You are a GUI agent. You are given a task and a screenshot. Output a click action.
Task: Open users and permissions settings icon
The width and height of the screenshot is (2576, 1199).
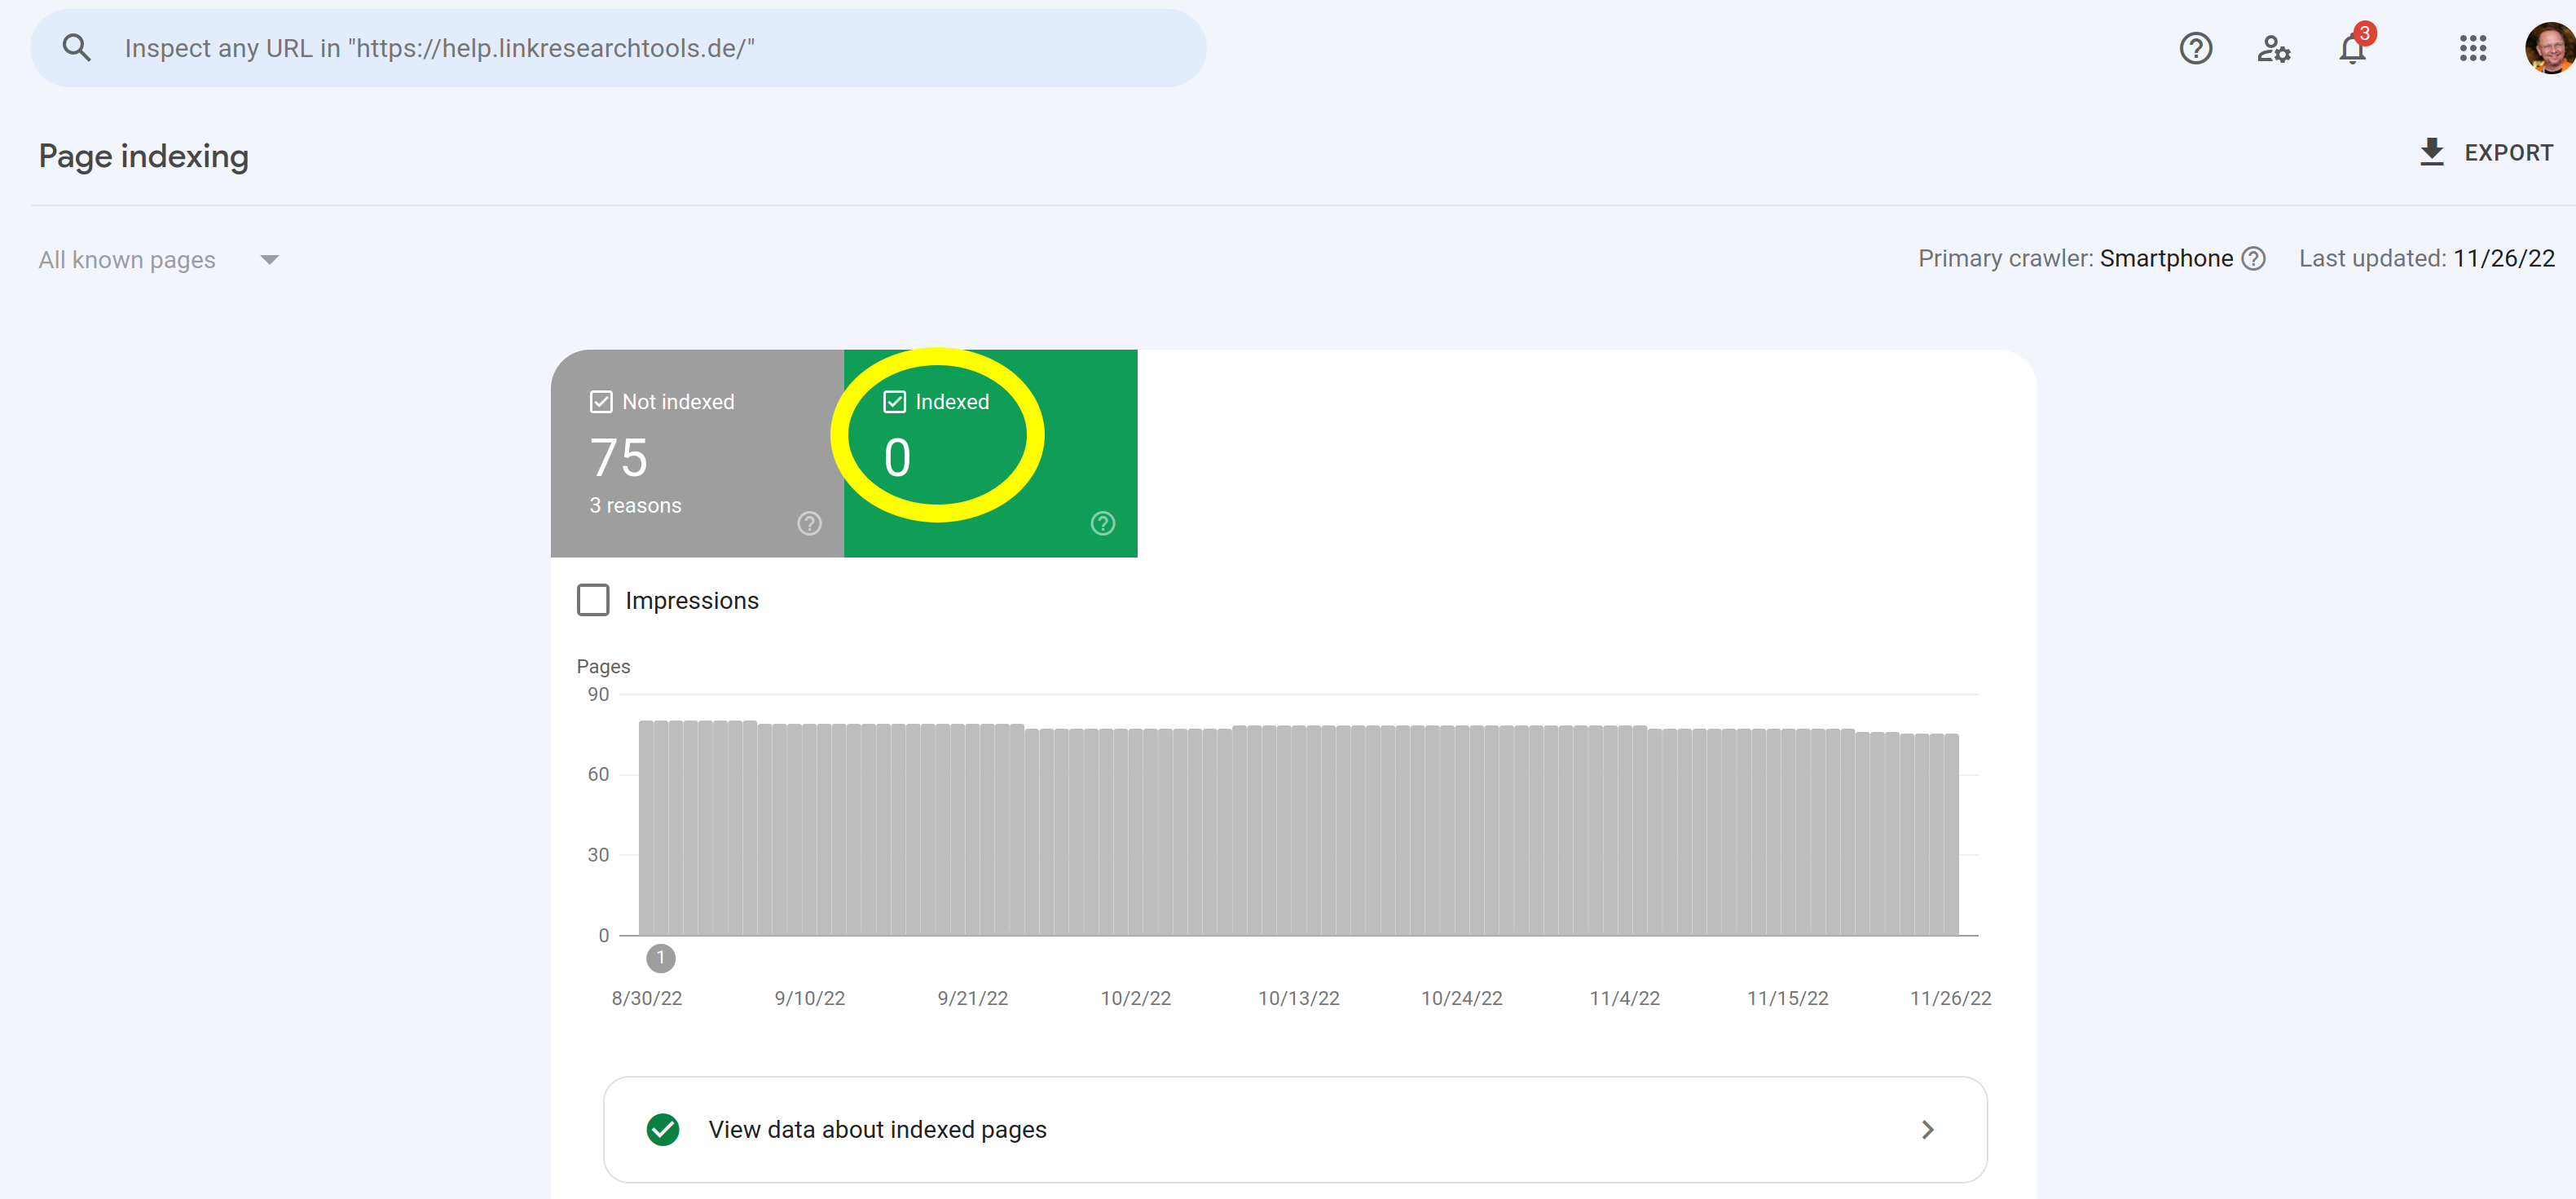2273,48
